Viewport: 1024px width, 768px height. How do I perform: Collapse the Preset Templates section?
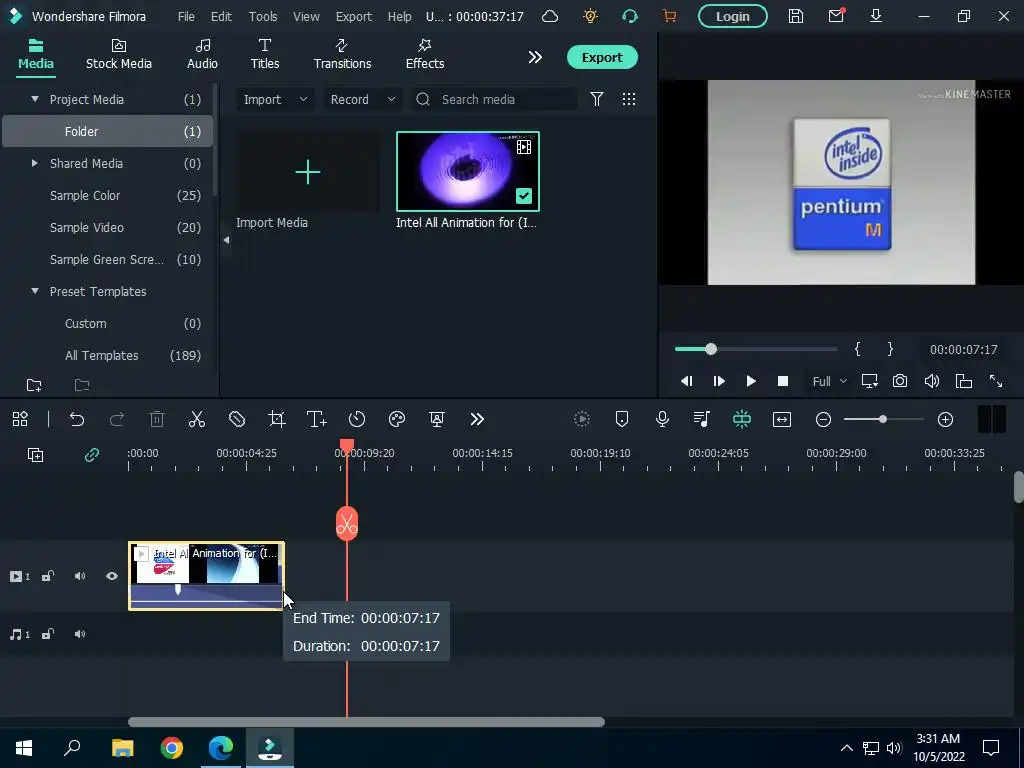tap(35, 291)
